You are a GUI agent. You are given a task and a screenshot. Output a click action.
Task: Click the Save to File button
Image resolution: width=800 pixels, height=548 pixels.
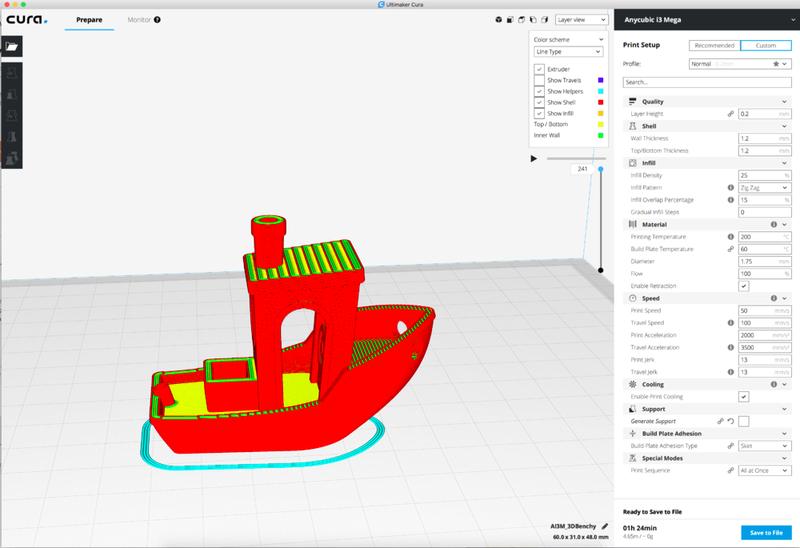[x=765, y=531]
